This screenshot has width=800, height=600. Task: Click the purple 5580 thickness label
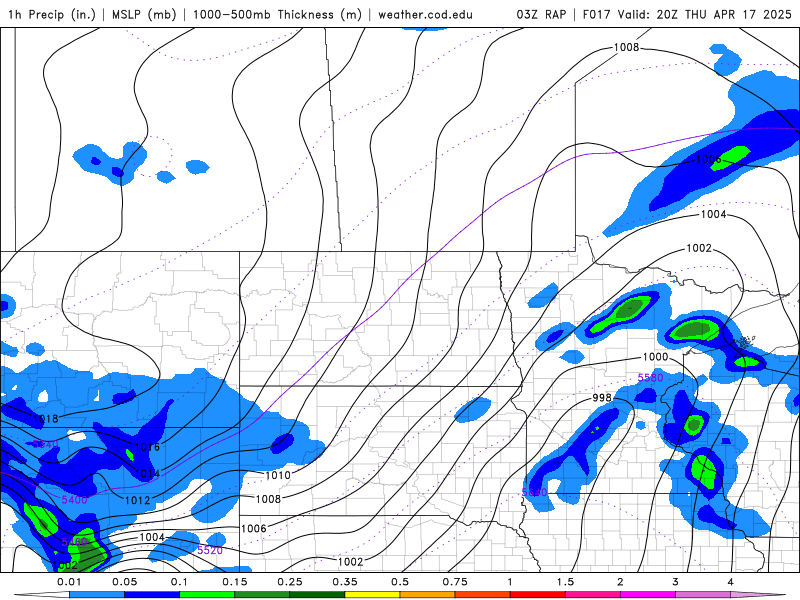tap(651, 378)
